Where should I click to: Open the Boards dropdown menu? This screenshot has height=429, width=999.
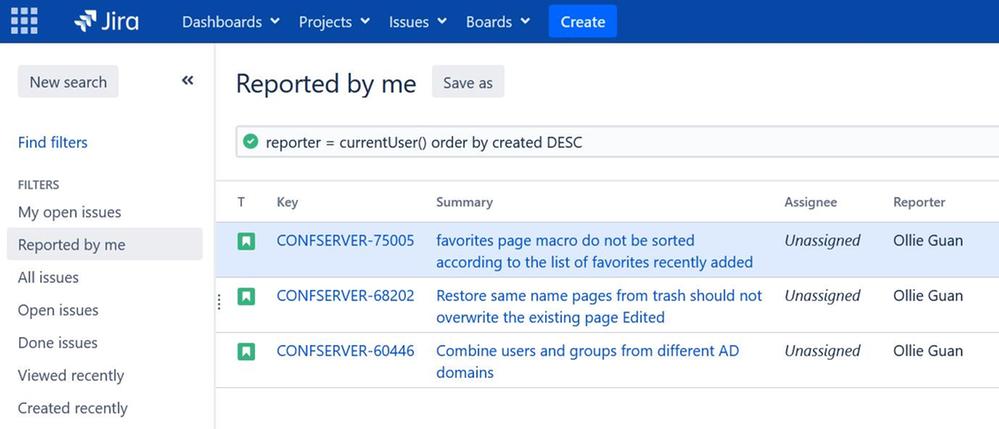498,22
